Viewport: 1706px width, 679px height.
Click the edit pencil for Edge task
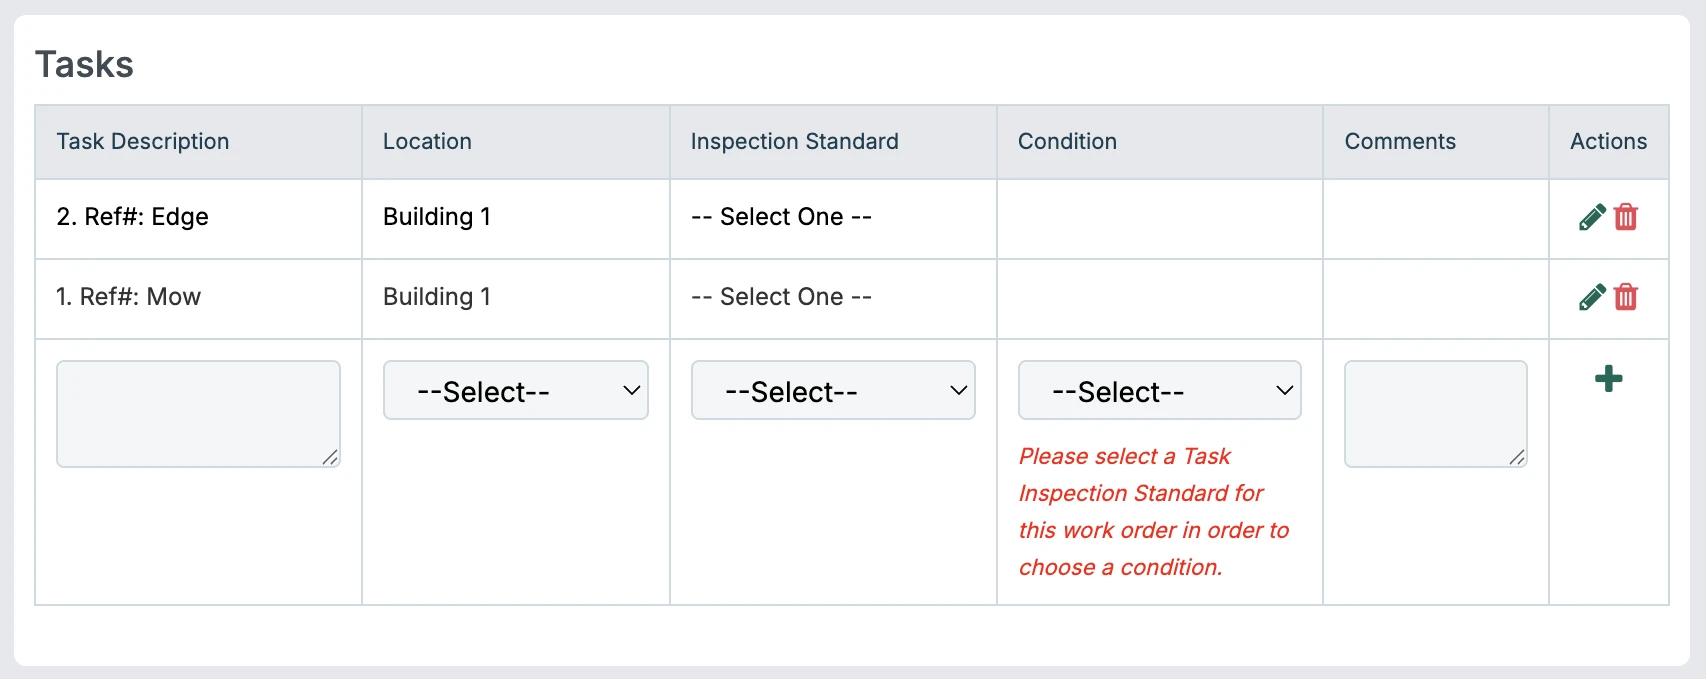pyautogui.click(x=1592, y=217)
